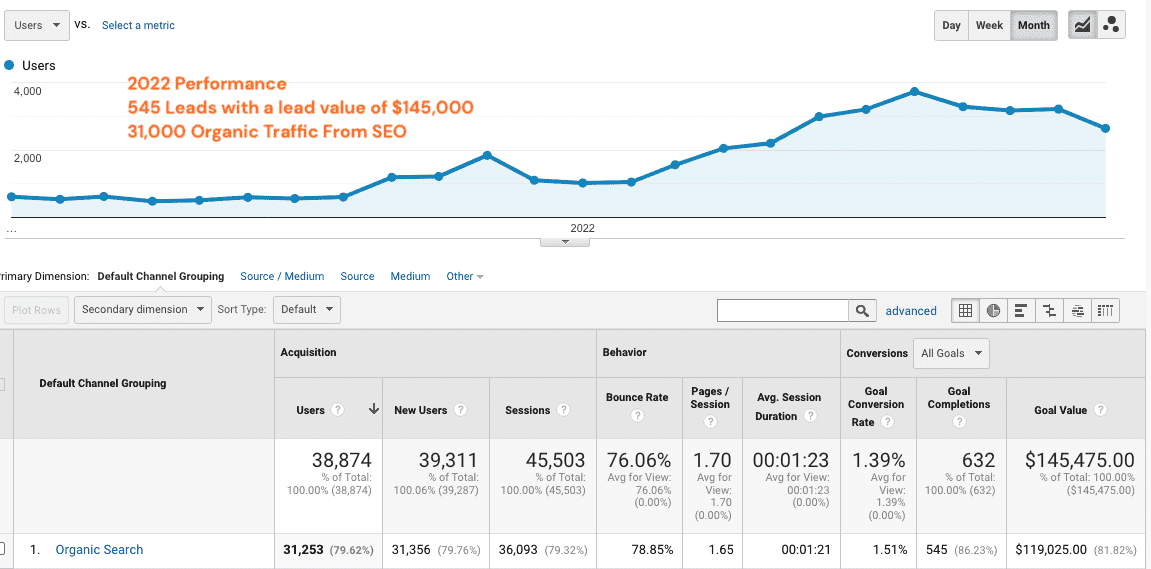Select the performance bar view icon

[x=1021, y=311]
